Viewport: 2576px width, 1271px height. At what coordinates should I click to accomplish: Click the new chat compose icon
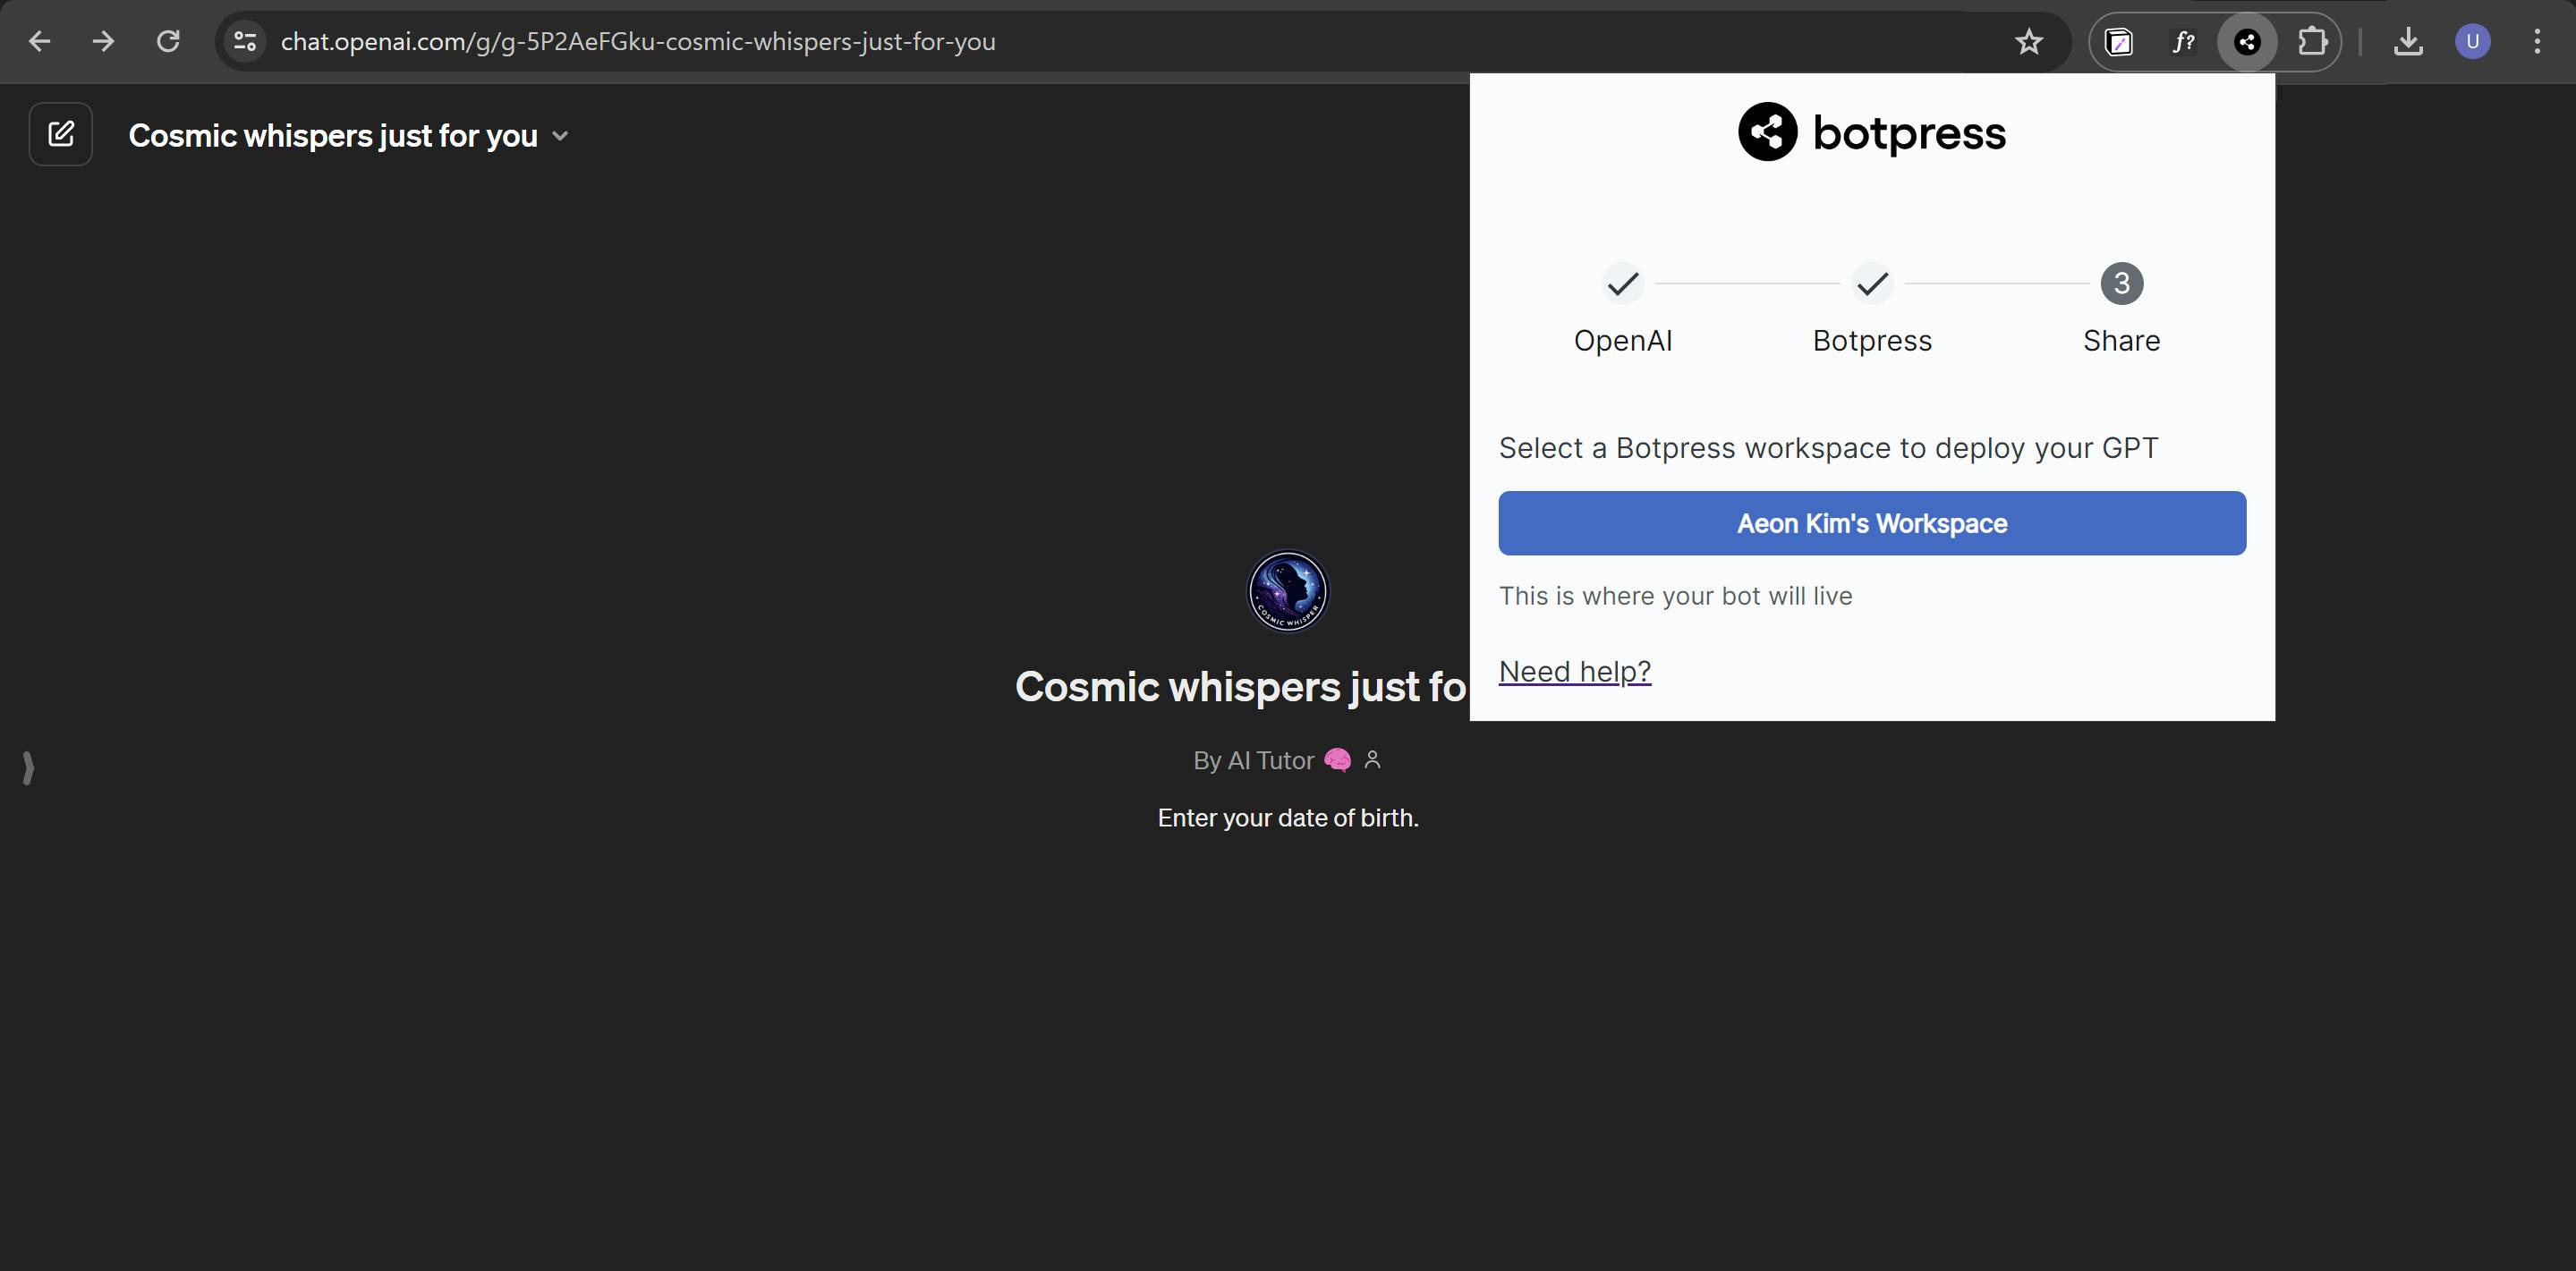[61, 134]
